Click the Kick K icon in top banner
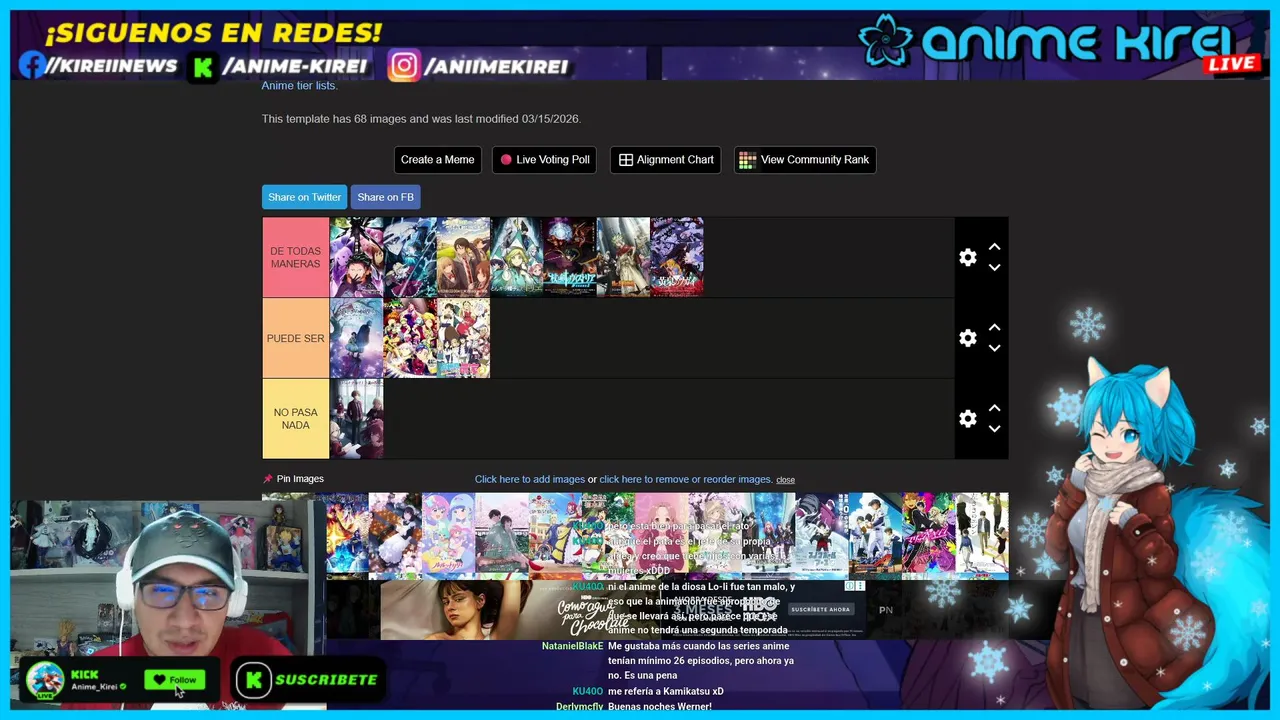Screen dimensions: 1280x720 (203, 67)
